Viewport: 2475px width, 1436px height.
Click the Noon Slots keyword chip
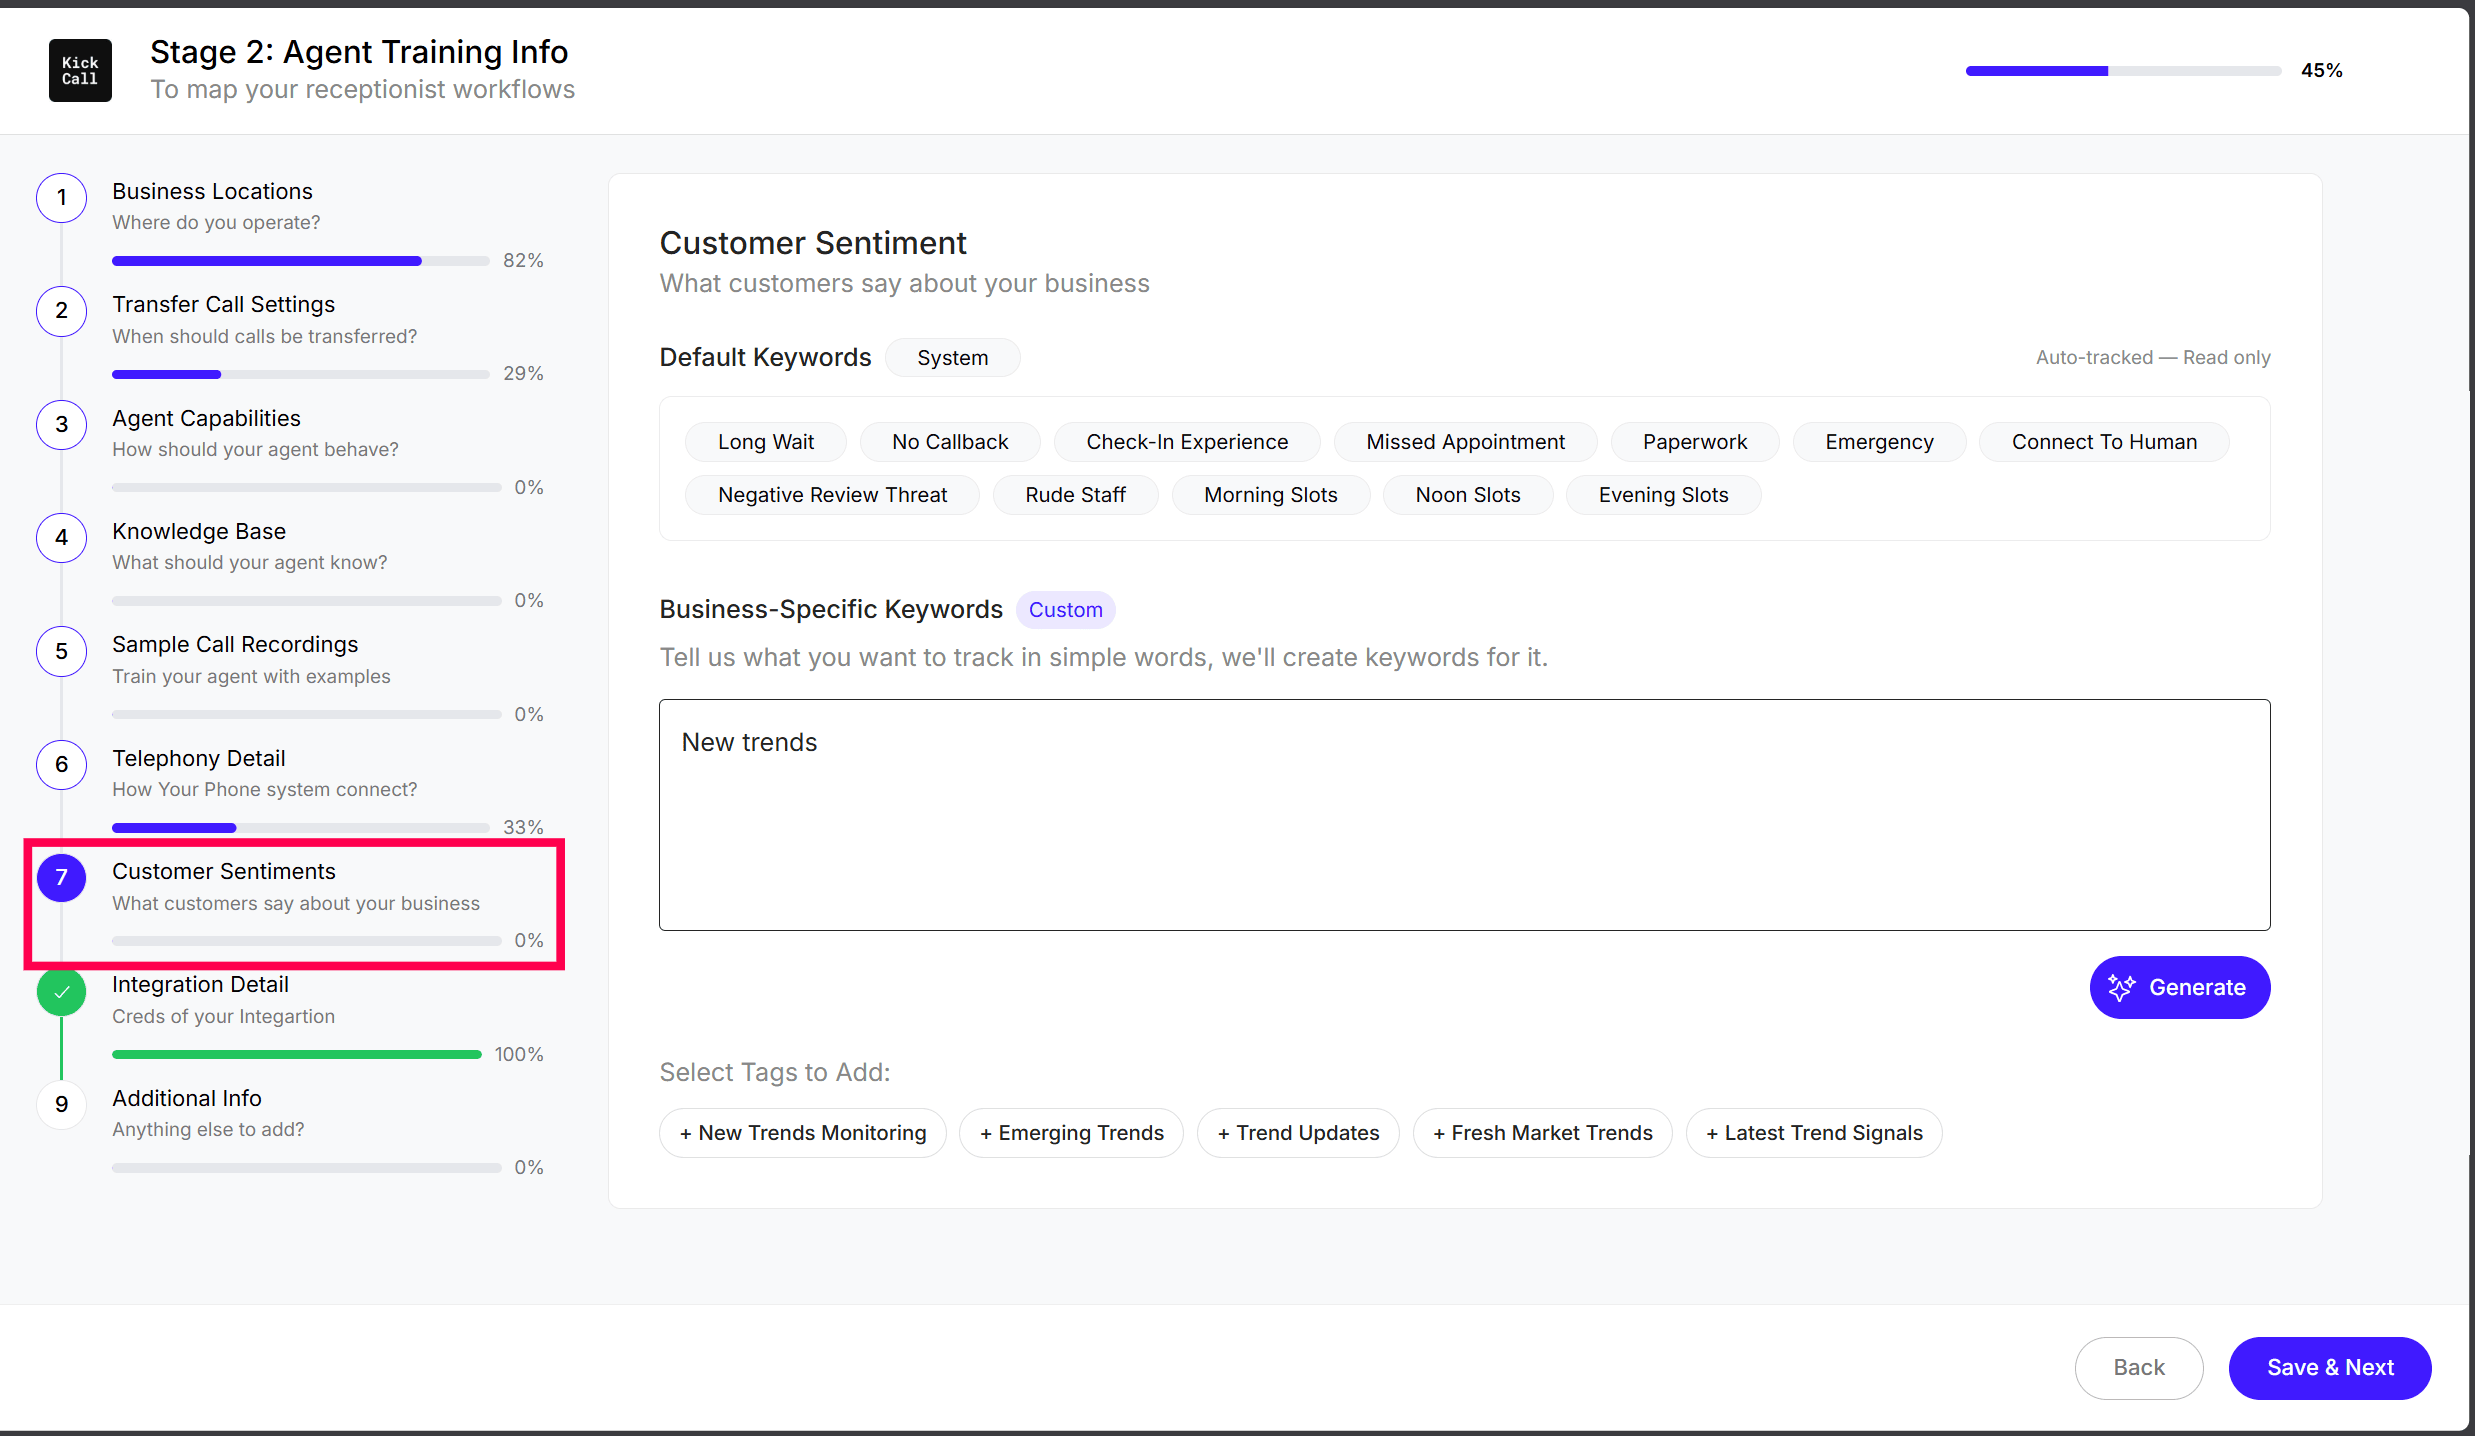[1468, 495]
